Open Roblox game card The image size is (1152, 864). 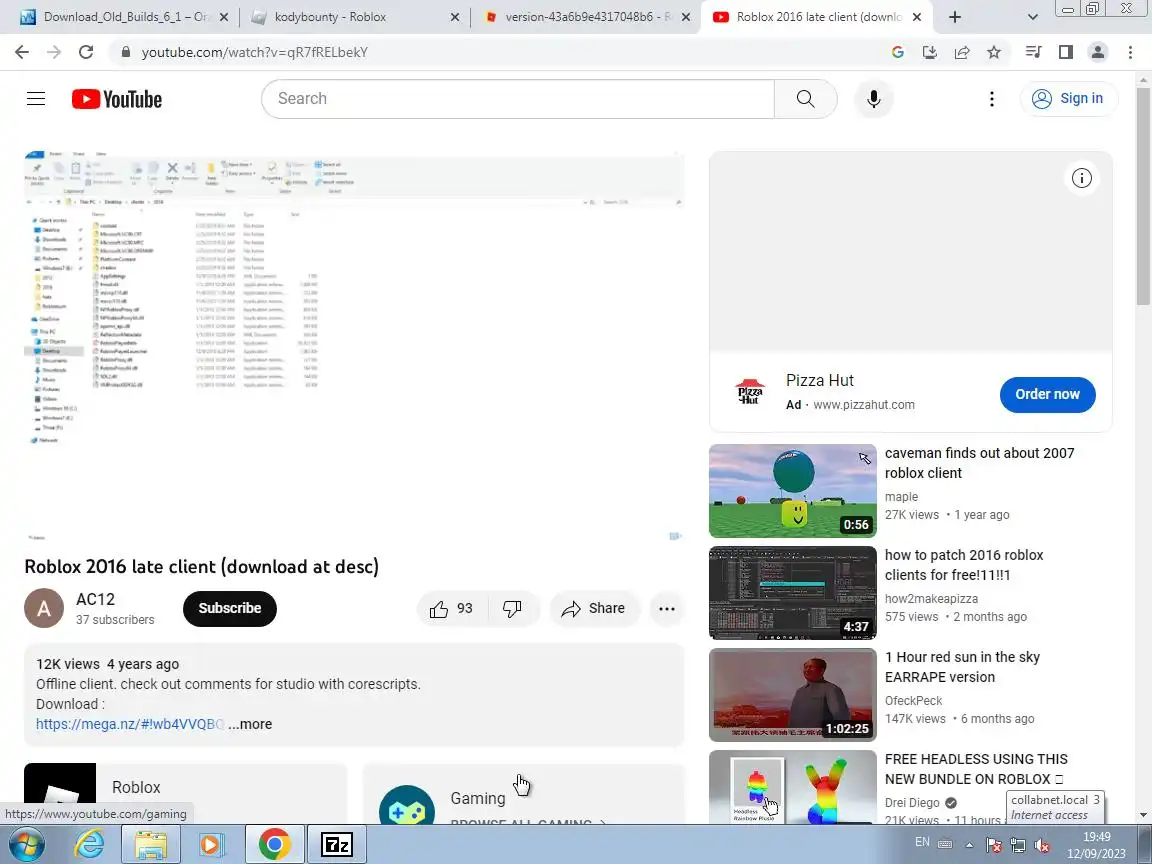(185, 793)
